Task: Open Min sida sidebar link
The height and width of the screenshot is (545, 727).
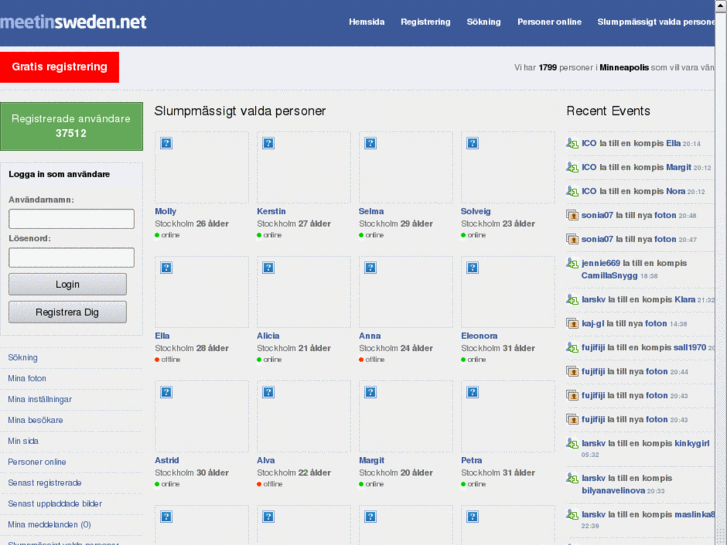Action: (23, 441)
